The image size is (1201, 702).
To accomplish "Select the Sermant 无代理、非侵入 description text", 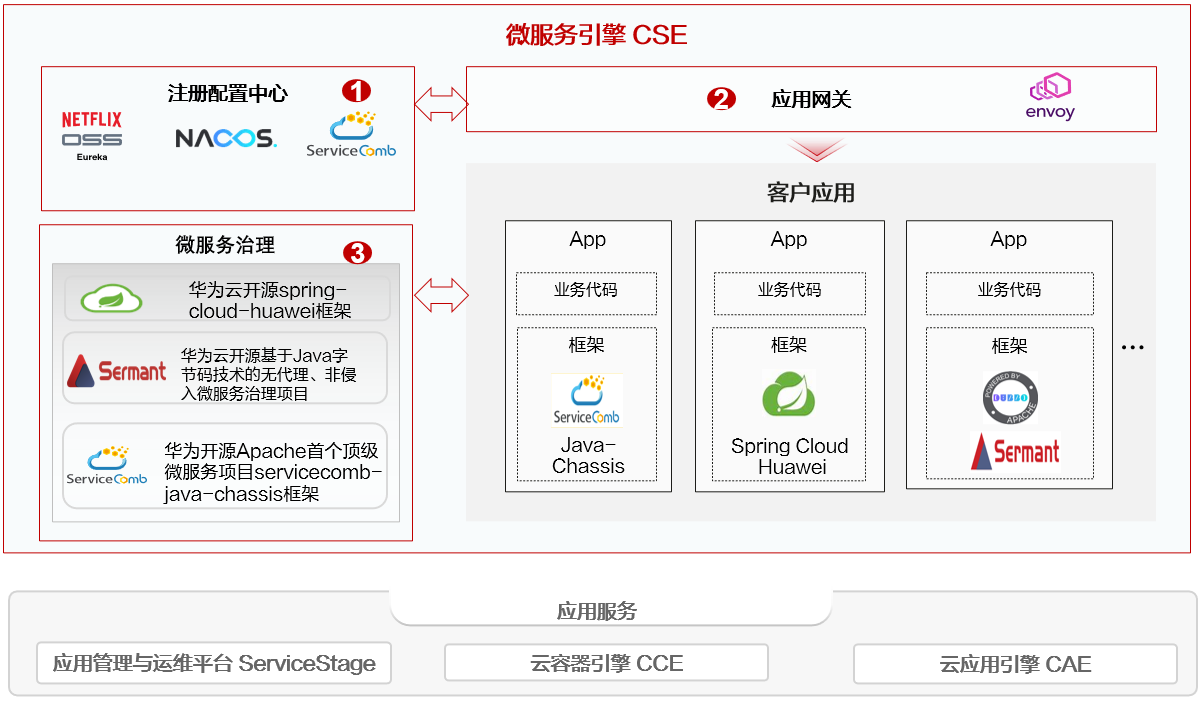I will pyautogui.click(x=268, y=374).
